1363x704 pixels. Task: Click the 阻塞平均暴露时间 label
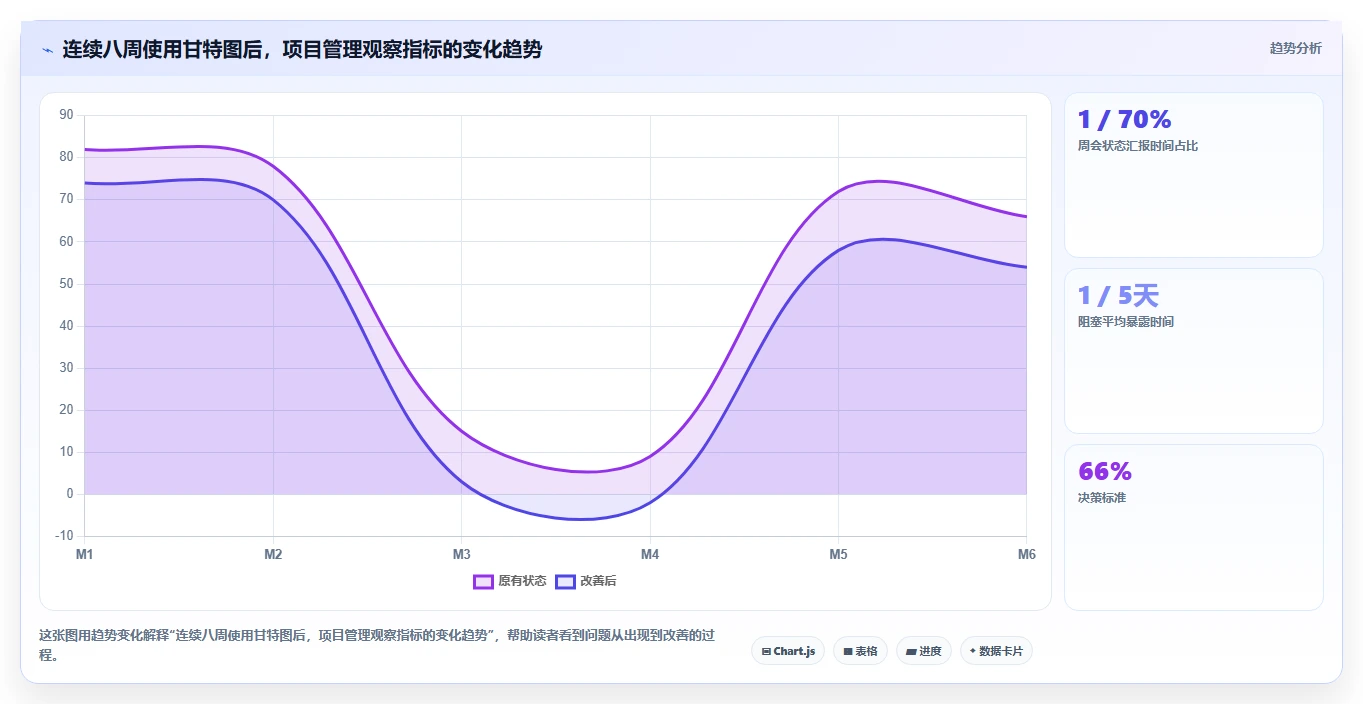1126,322
